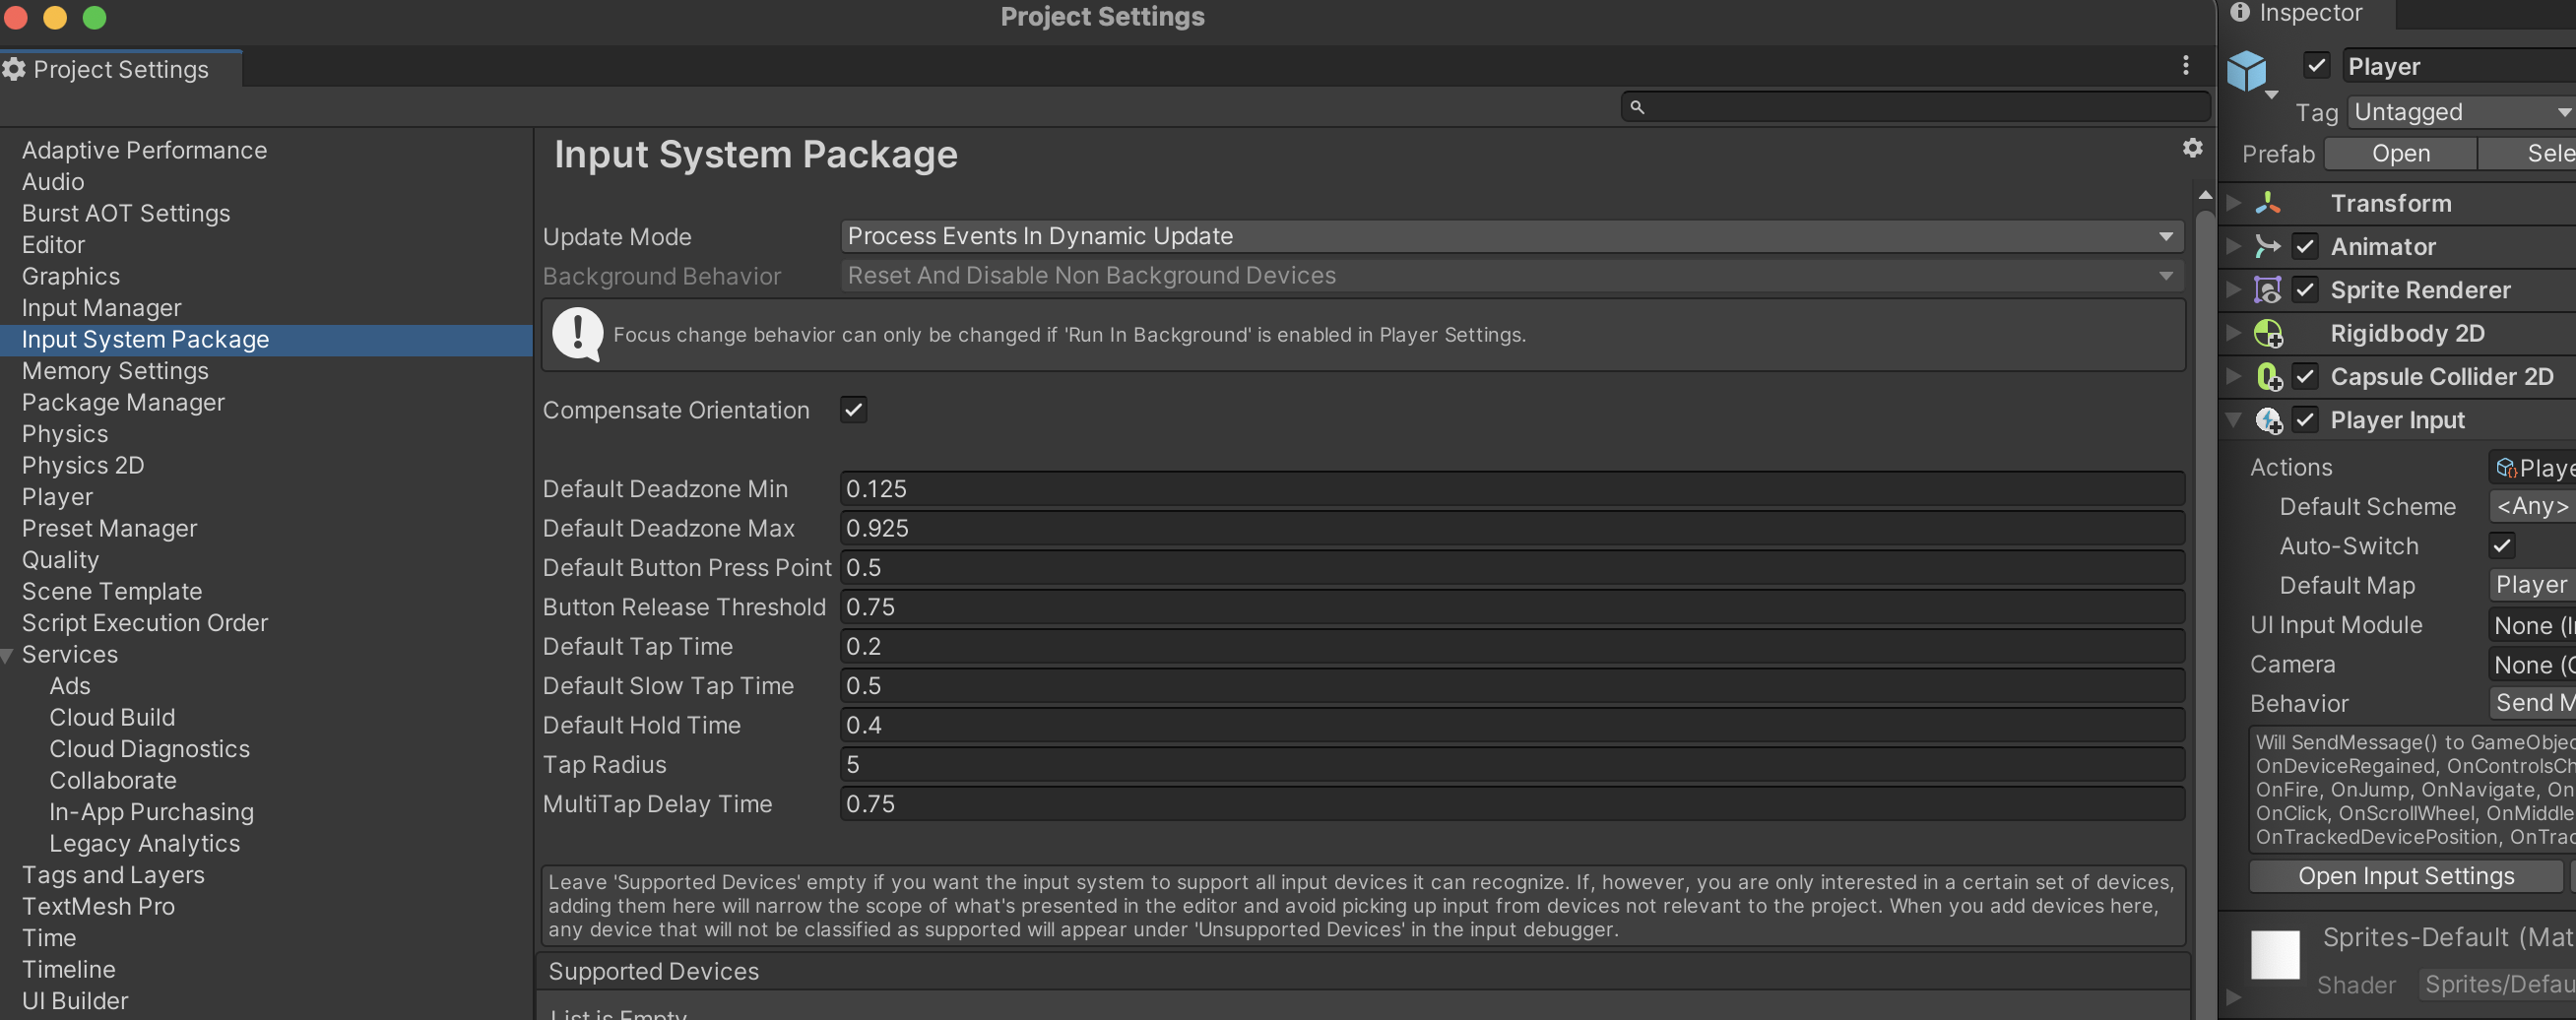
Task: Select TextMesh Pro settings category
Action: point(98,906)
